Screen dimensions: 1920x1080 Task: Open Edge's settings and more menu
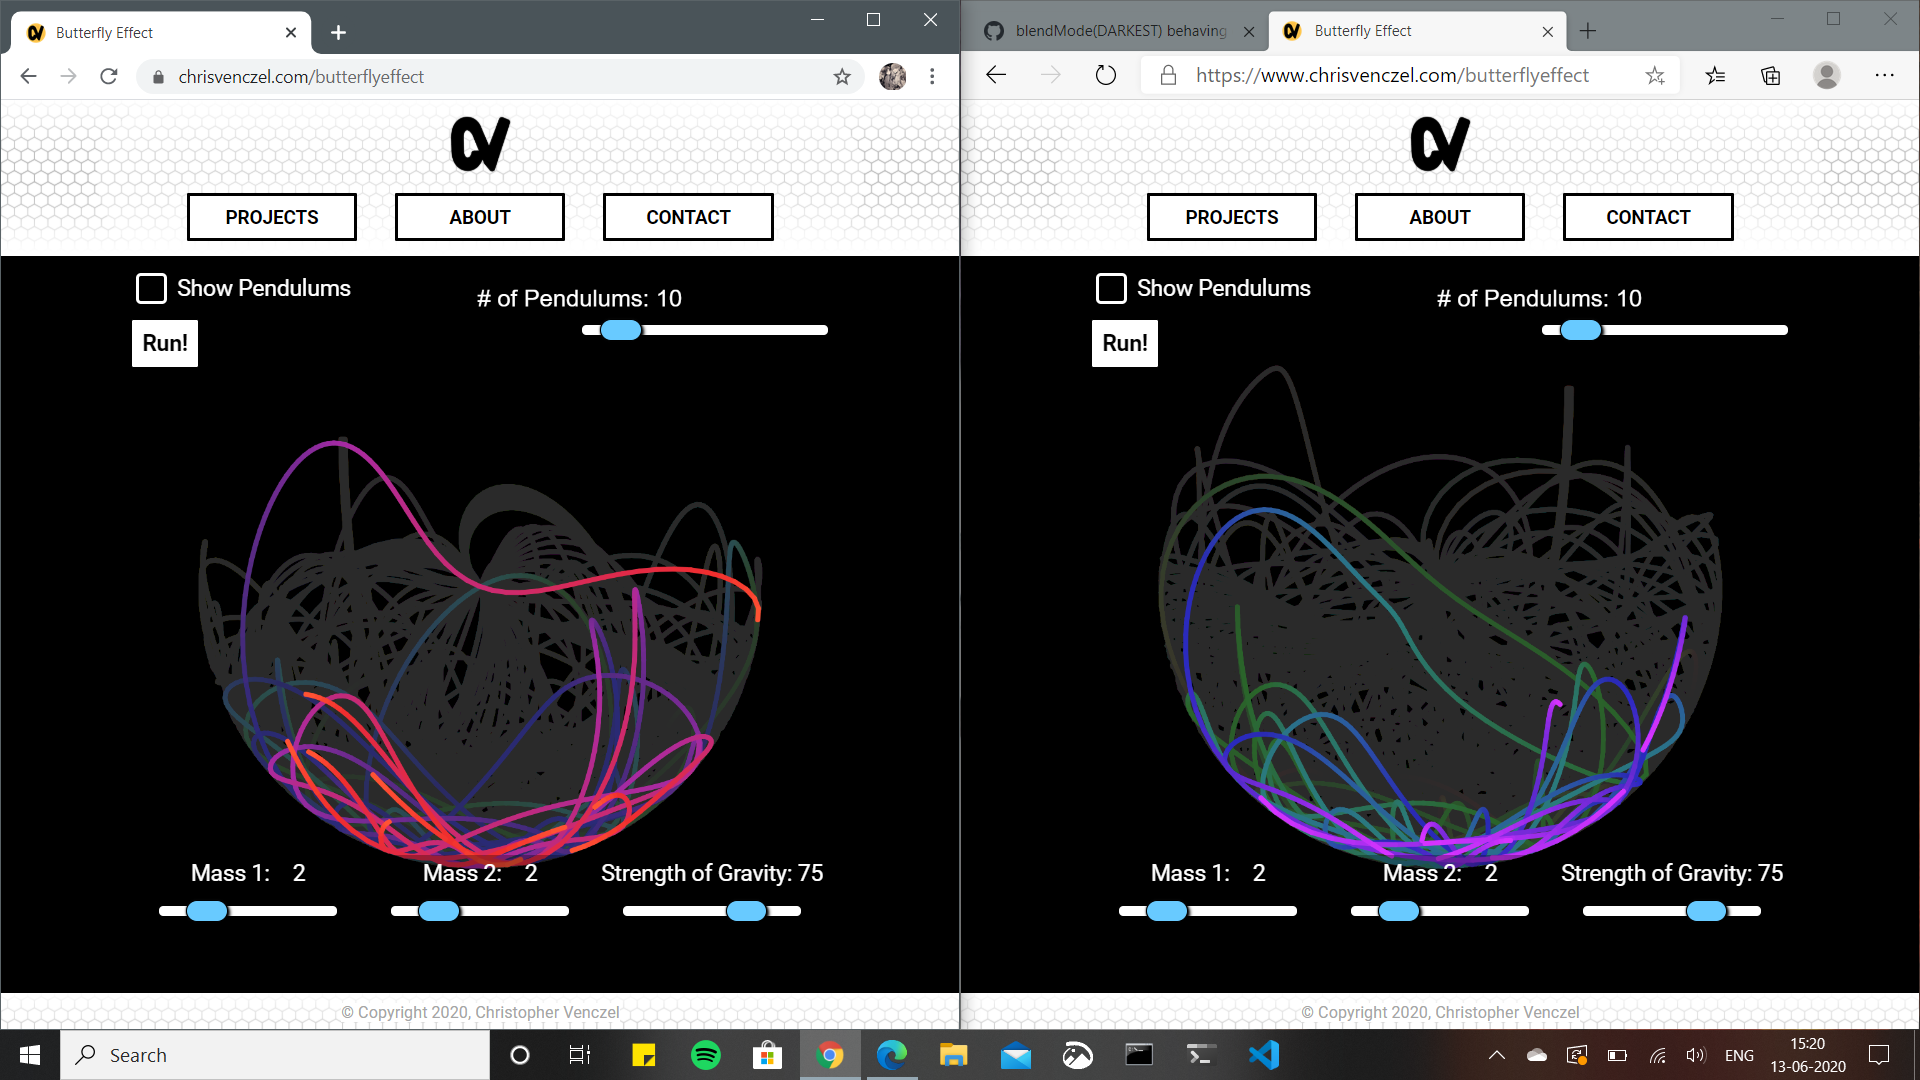click(1885, 75)
